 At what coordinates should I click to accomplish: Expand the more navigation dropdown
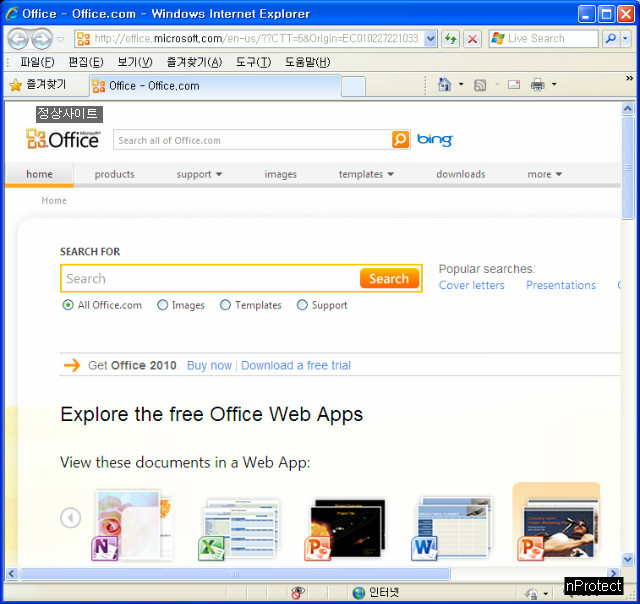tap(559, 174)
